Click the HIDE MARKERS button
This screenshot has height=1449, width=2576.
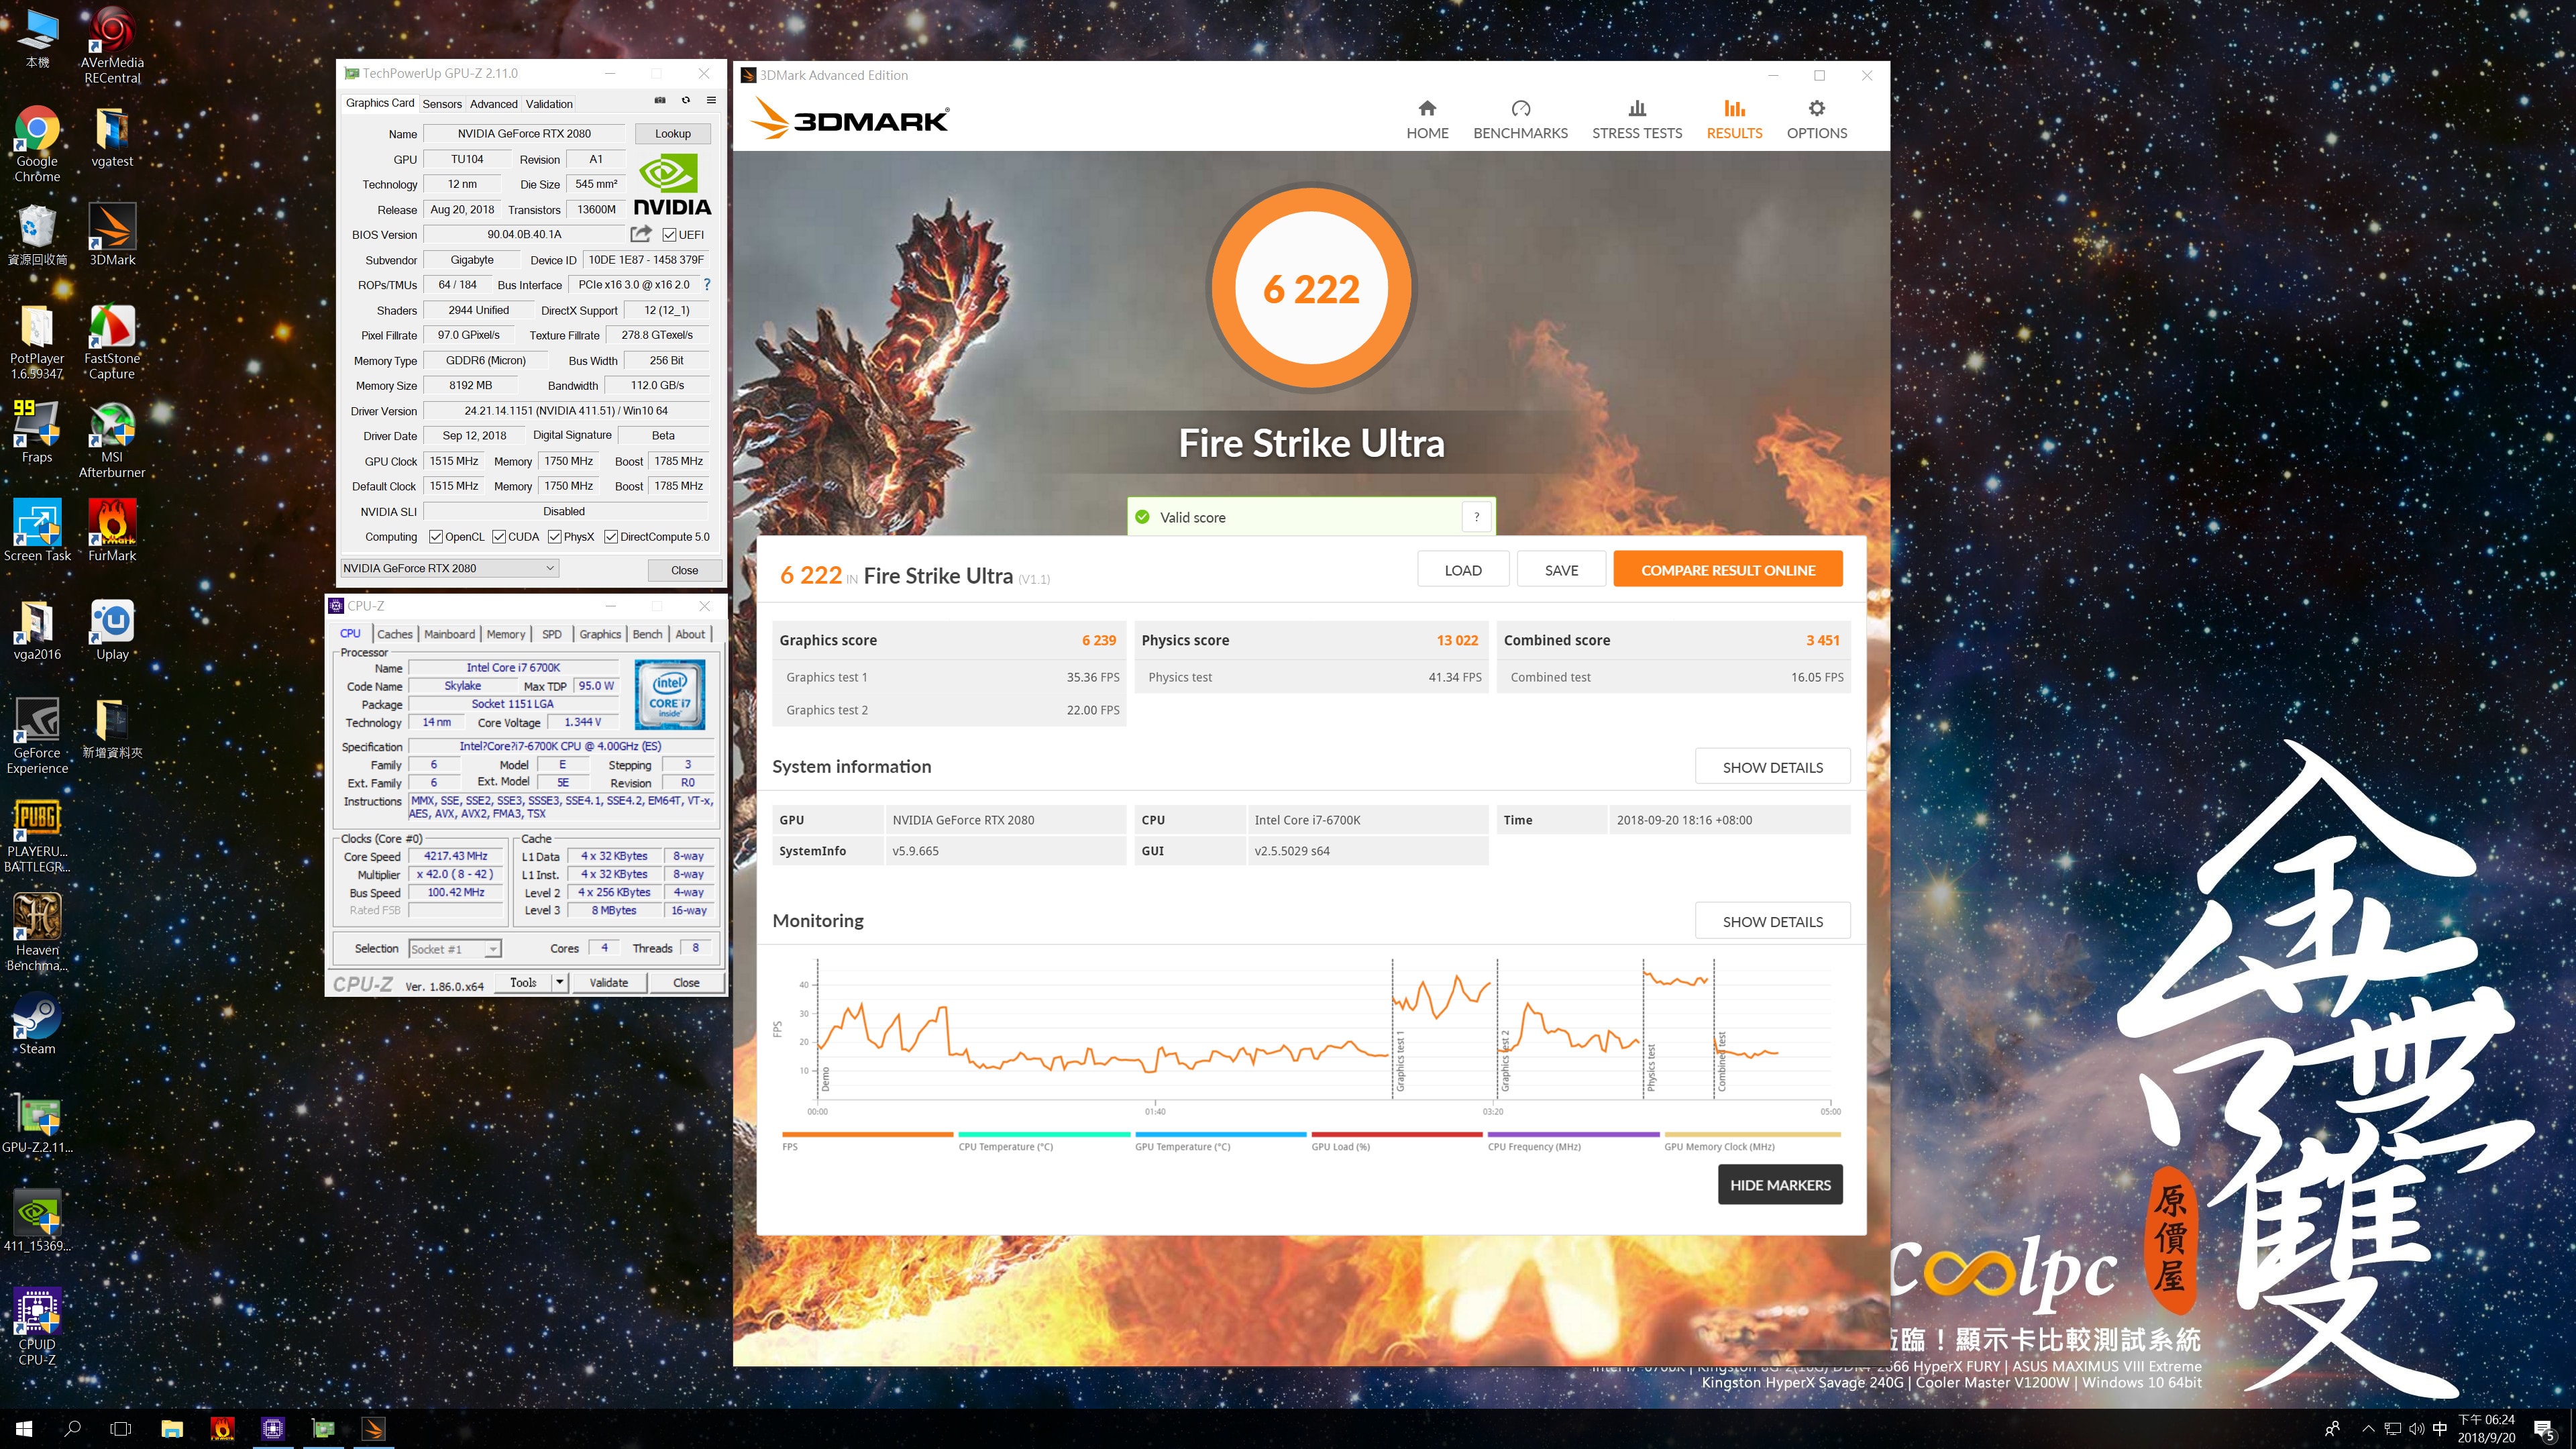(1781, 1185)
